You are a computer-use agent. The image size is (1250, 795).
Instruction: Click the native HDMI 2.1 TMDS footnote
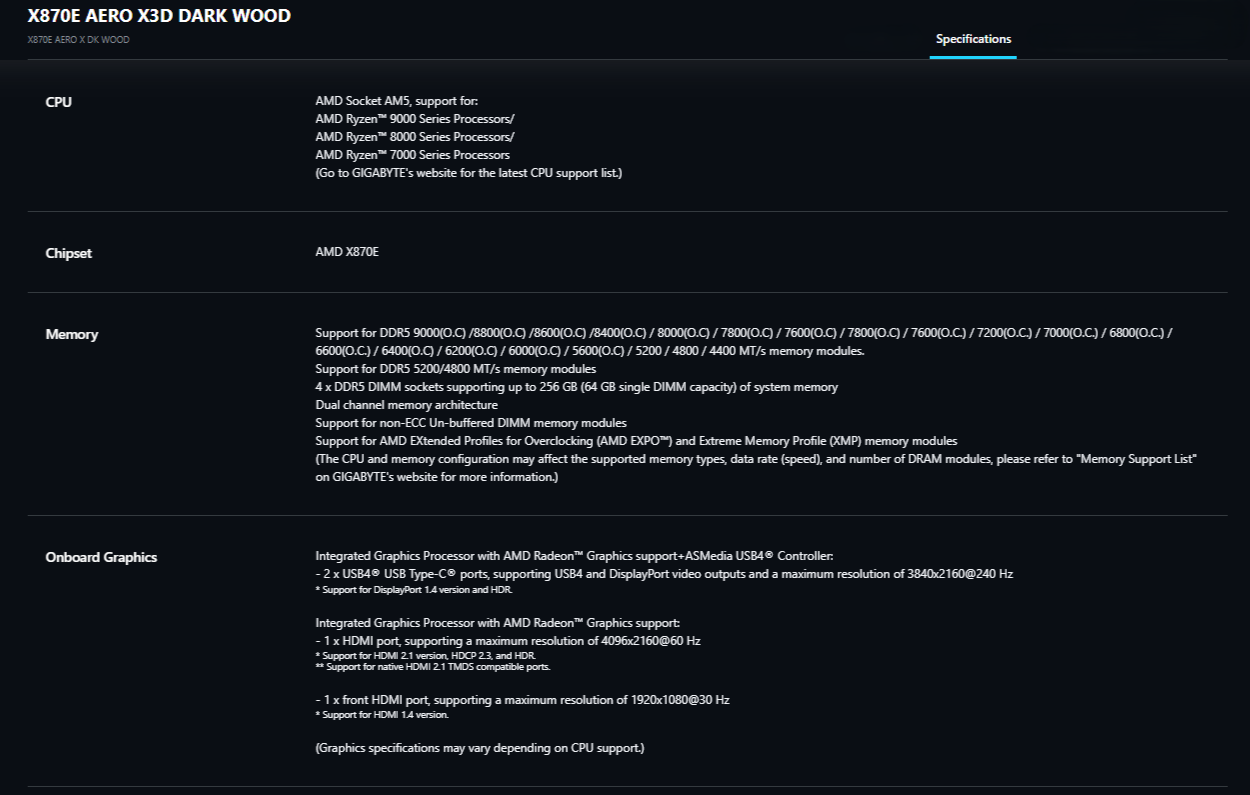(433, 666)
